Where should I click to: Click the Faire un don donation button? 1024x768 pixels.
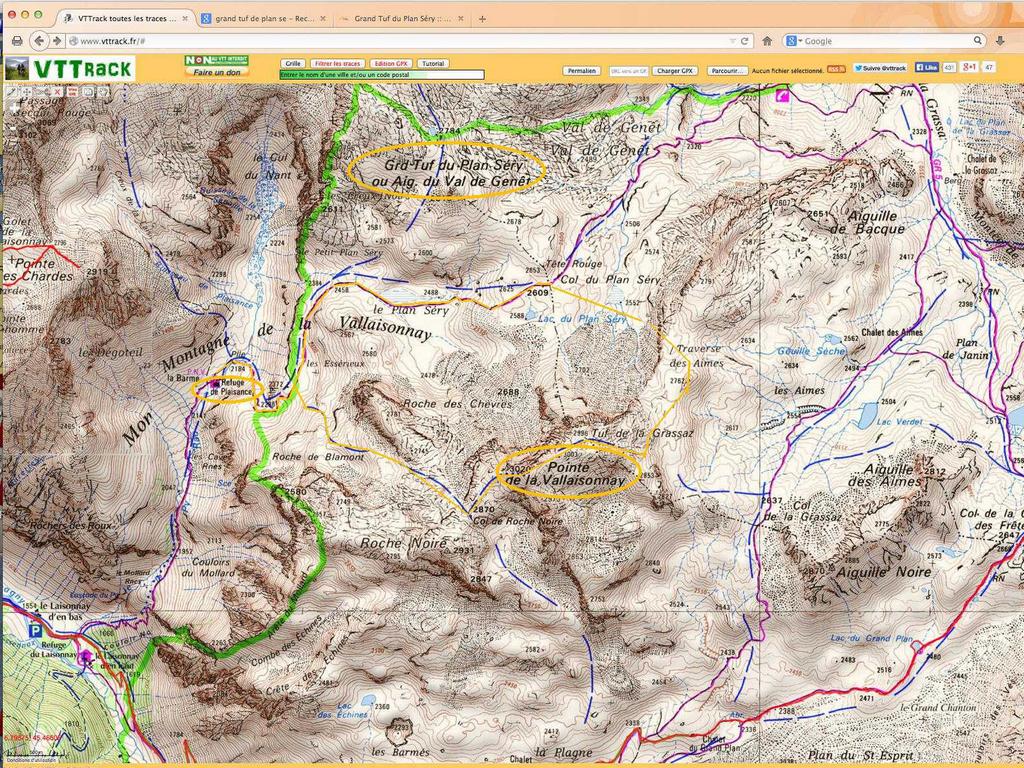click(216, 72)
